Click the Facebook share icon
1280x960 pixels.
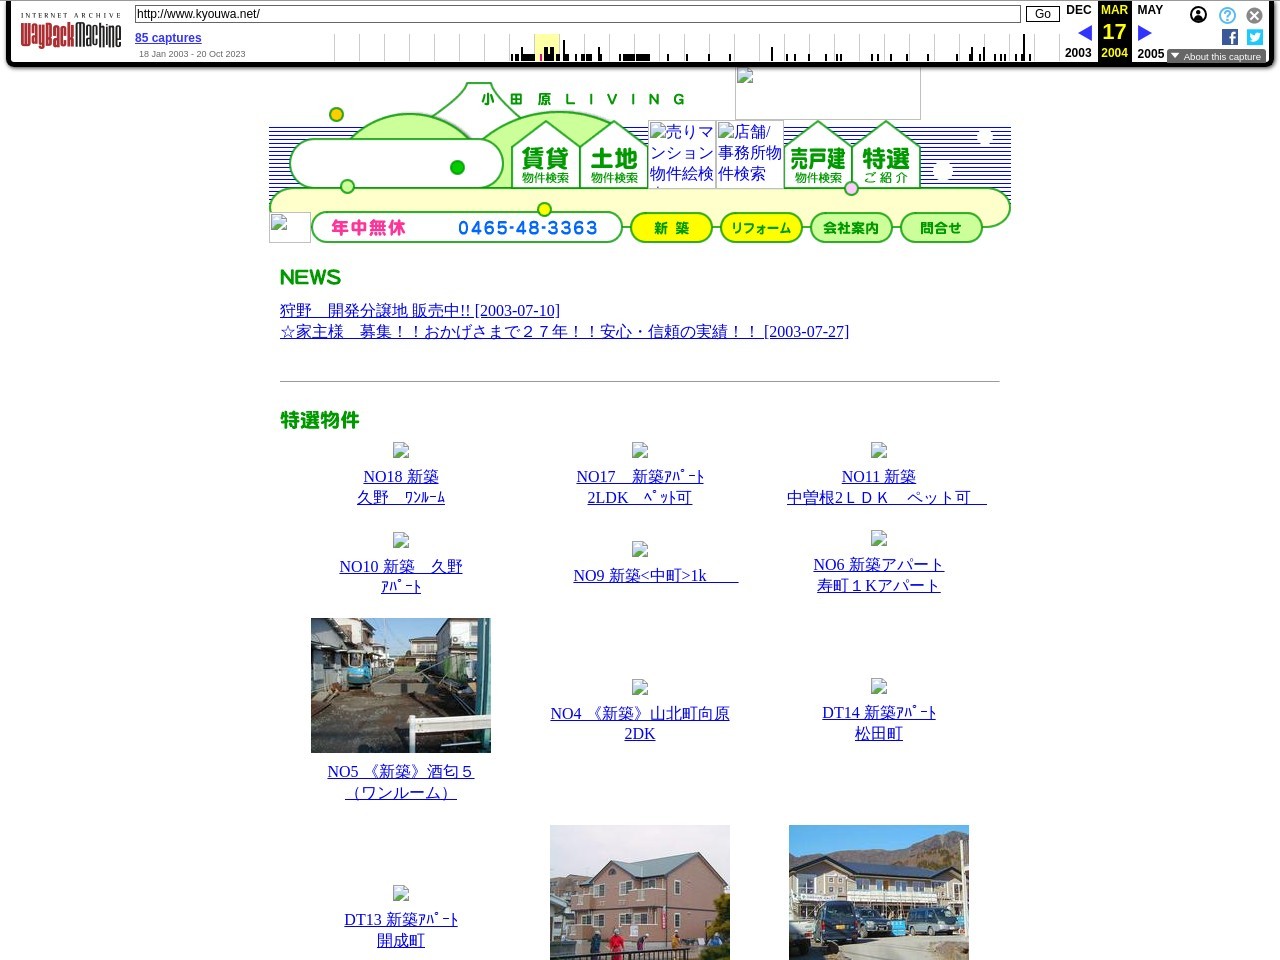[1229, 37]
